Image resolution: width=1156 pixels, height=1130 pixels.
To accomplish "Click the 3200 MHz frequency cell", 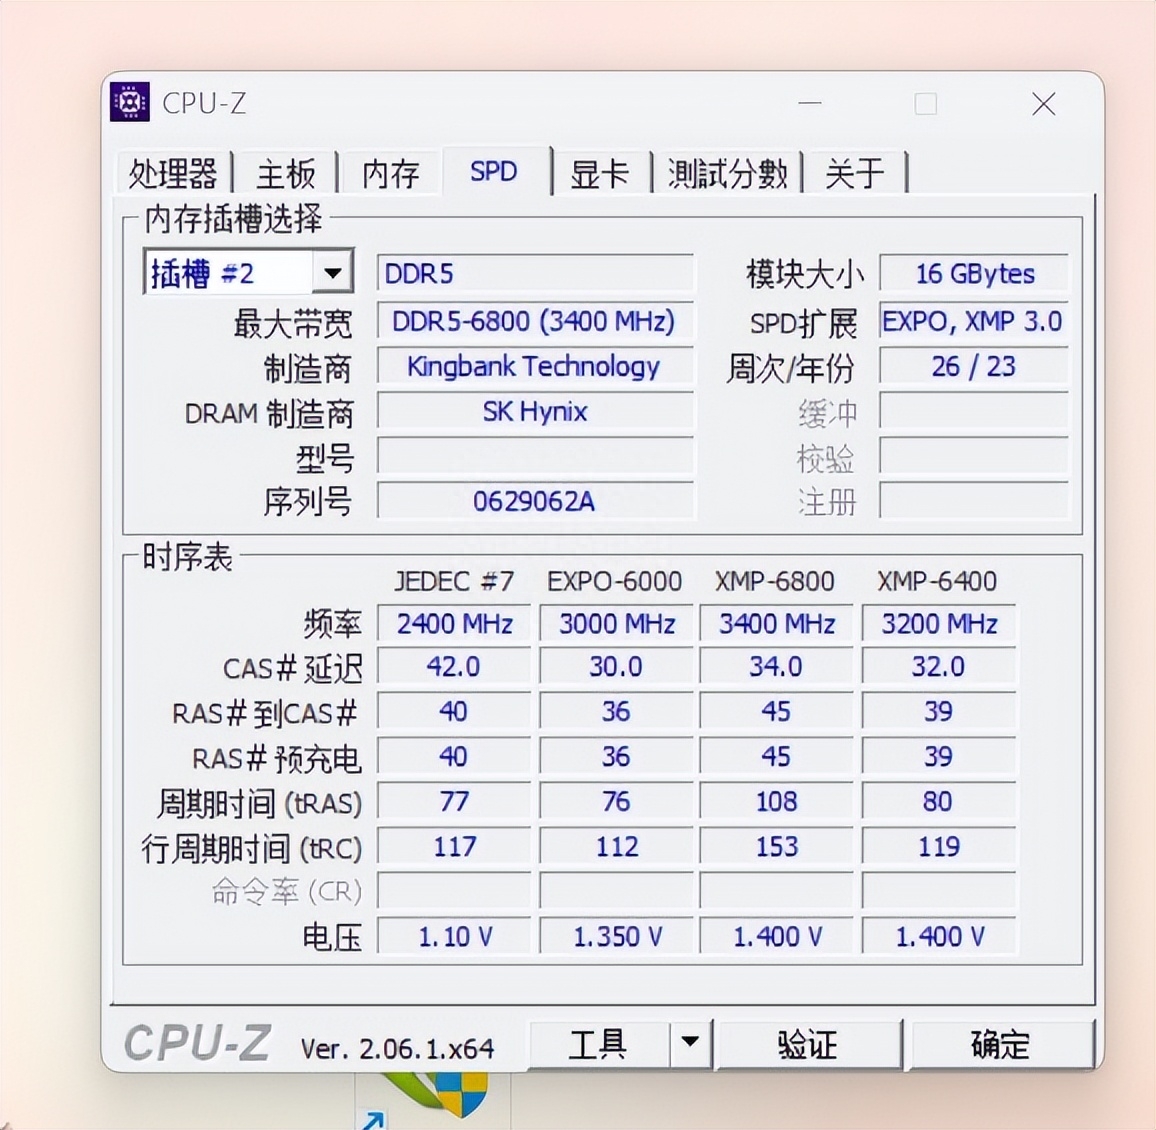I will [939, 624].
